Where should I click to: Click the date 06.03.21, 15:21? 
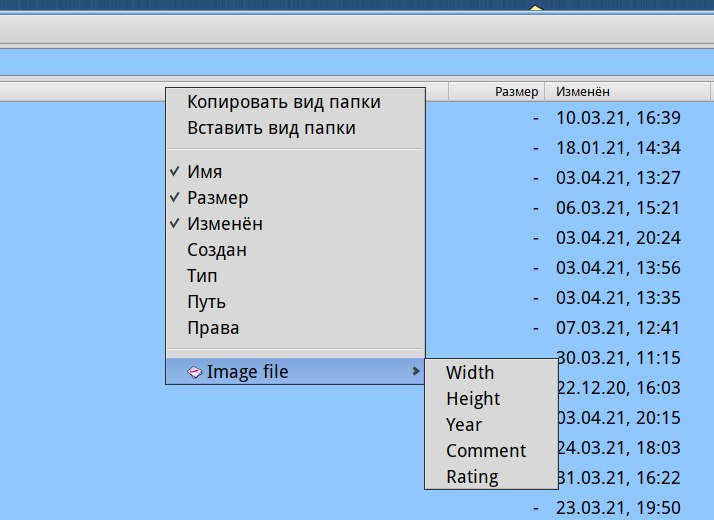(618, 208)
